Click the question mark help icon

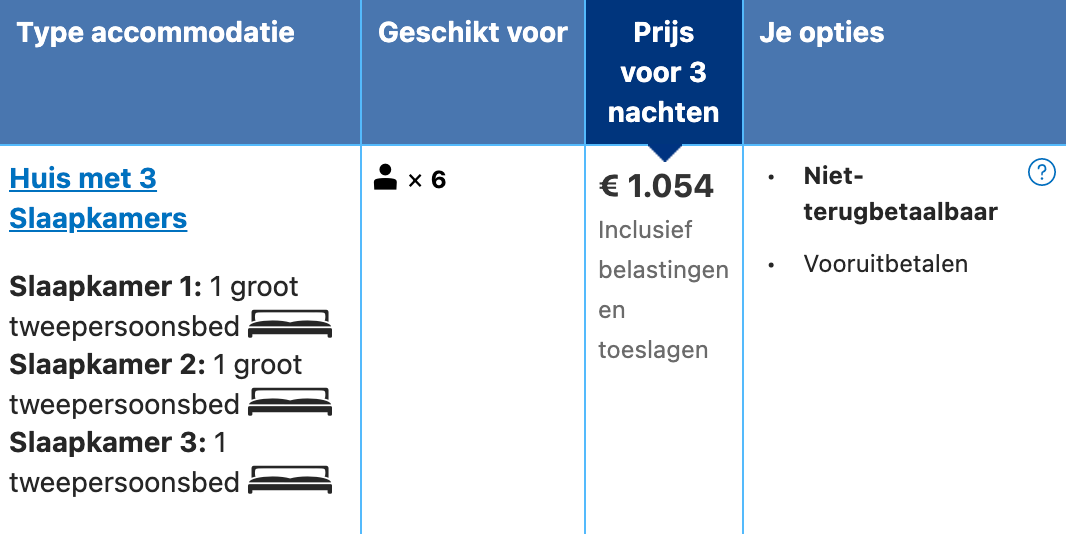point(1042,173)
